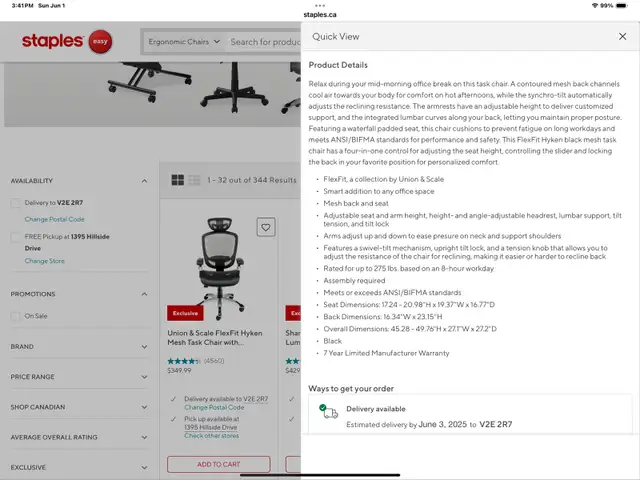The height and width of the screenshot is (480, 640).
Task: Switch to list view layout
Action: click(x=194, y=180)
